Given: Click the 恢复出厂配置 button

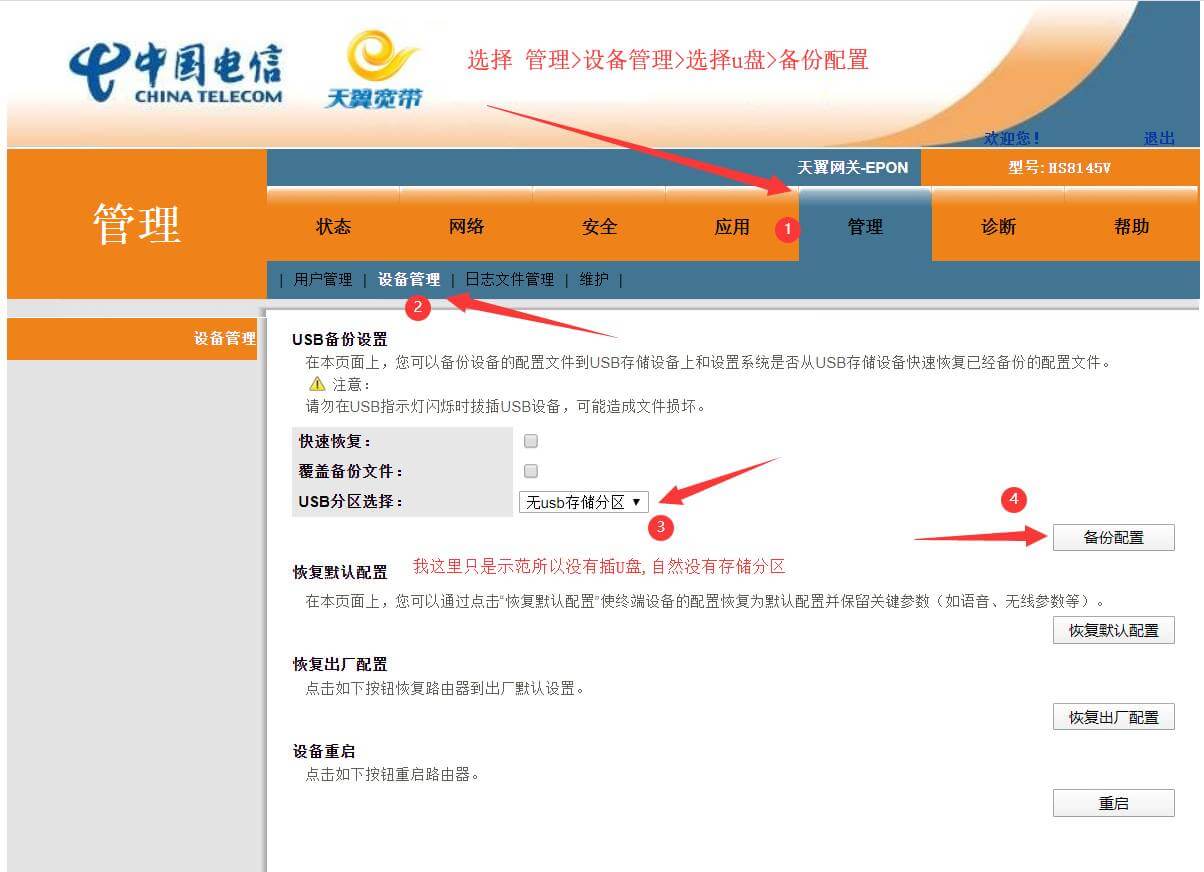Looking at the screenshot, I should pos(1113,716).
